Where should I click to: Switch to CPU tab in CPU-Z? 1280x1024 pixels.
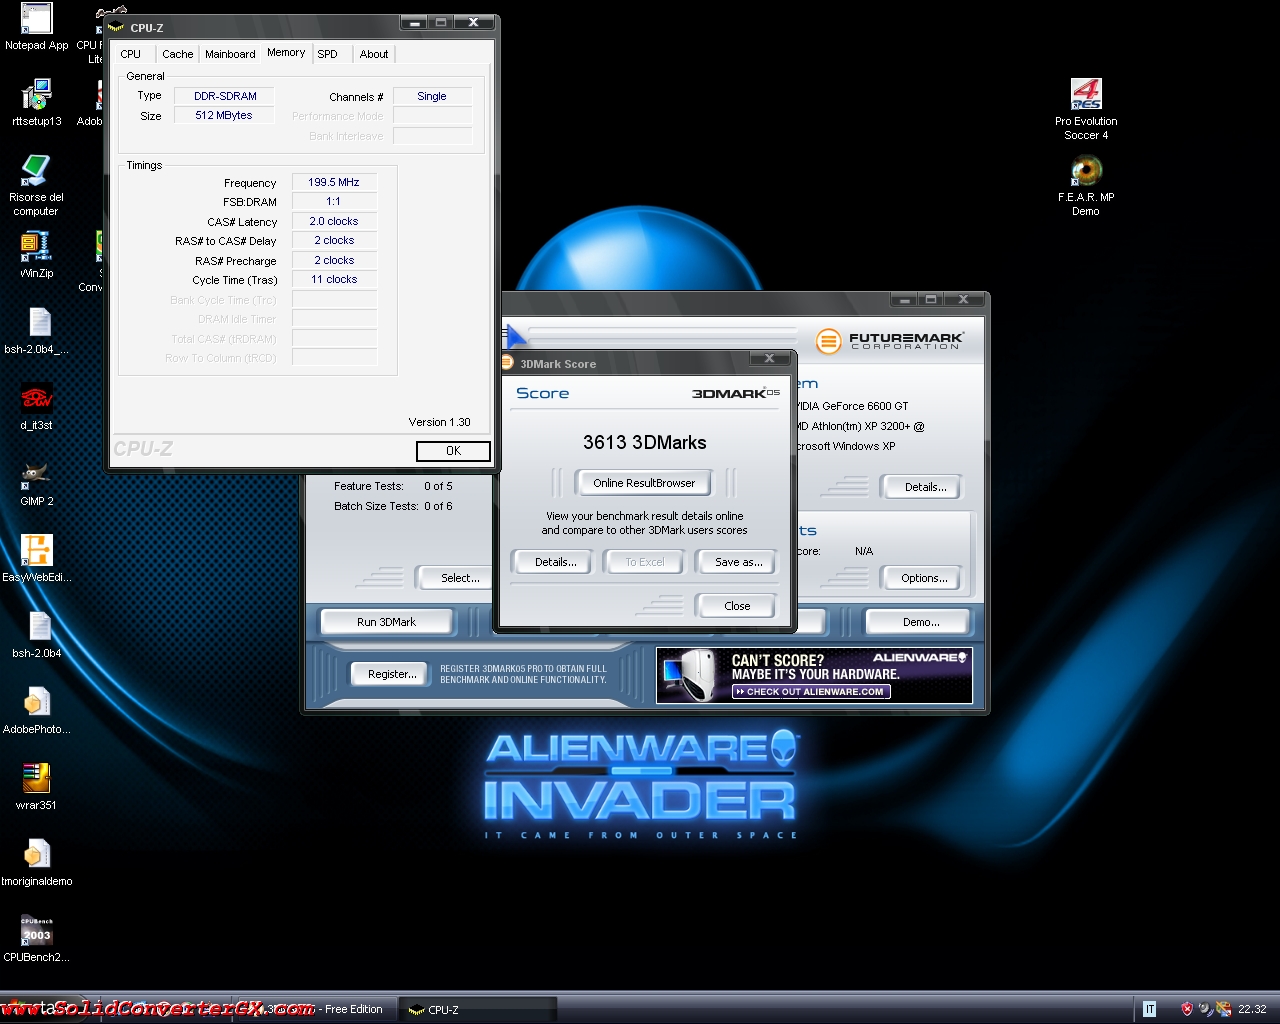click(131, 54)
